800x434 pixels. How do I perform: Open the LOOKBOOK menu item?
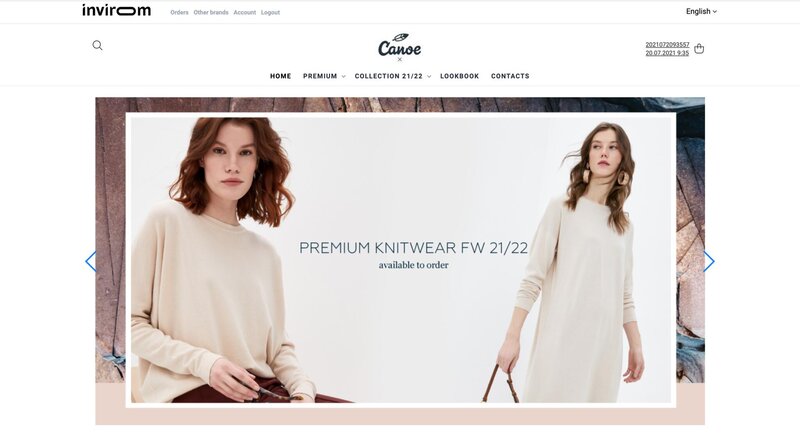click(460, 76)
